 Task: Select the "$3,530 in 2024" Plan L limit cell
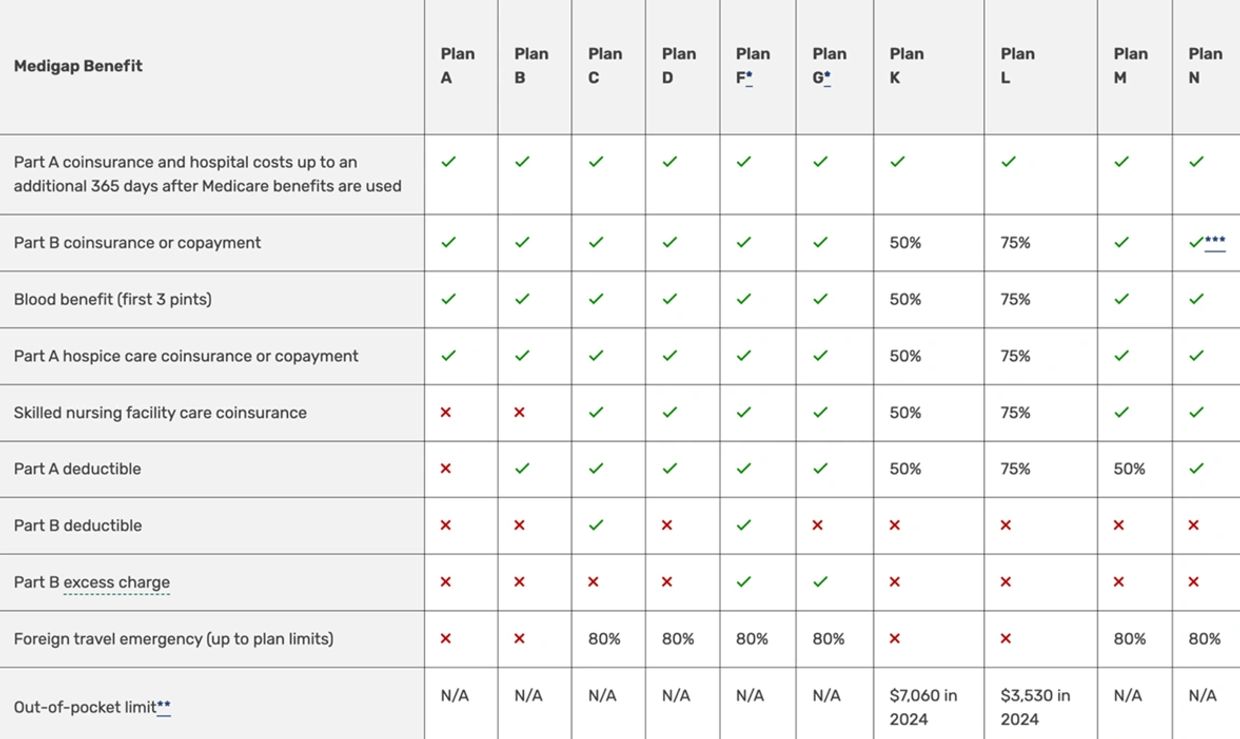coord(1035,707)
